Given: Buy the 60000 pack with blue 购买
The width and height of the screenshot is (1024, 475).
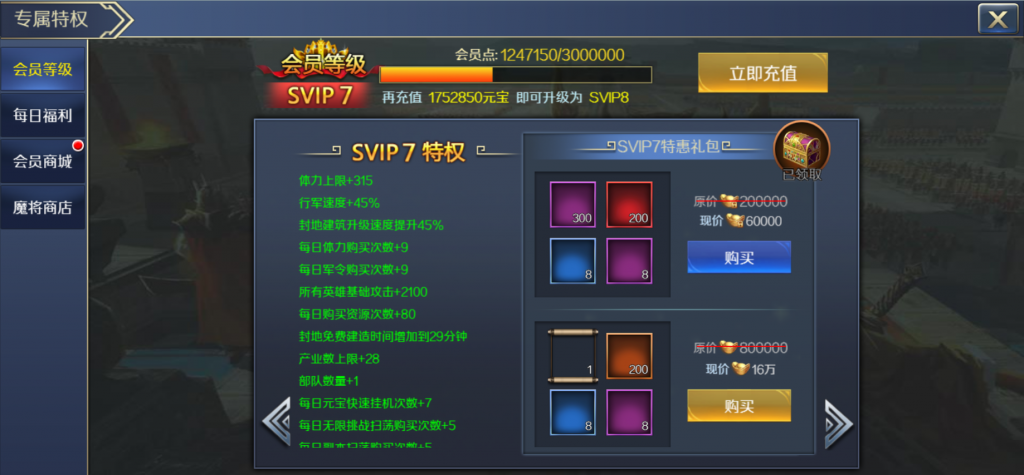Looking at the screenshot, I should point(739,257).
